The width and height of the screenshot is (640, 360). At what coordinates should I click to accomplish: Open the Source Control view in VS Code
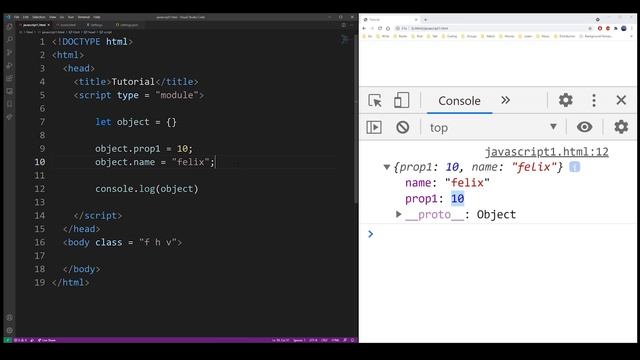(x=9, y=53)
